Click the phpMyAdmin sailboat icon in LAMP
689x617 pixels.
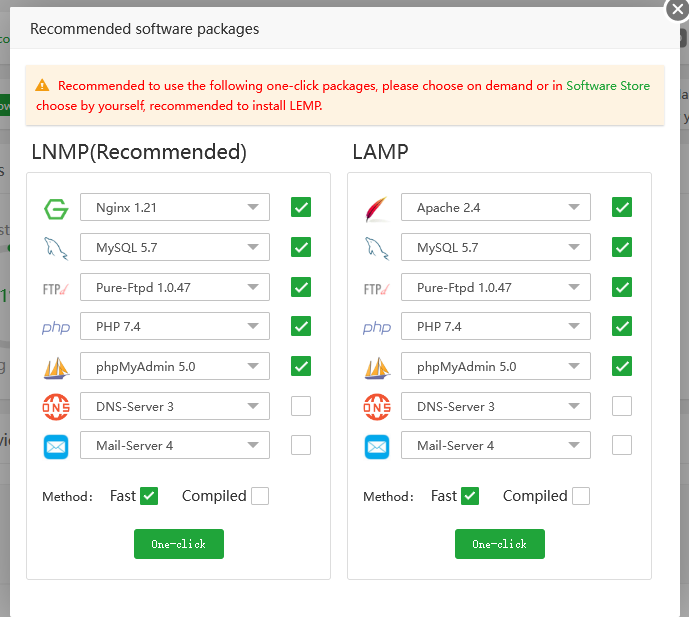coord(377,367)
